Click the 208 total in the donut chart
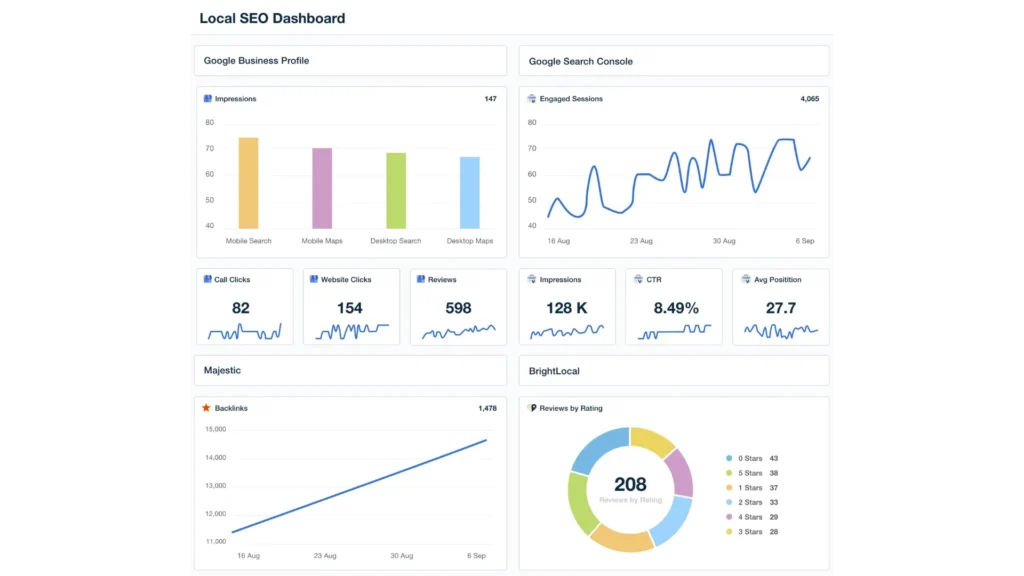This screenshot has width=1024, height=576. [630, 485]
